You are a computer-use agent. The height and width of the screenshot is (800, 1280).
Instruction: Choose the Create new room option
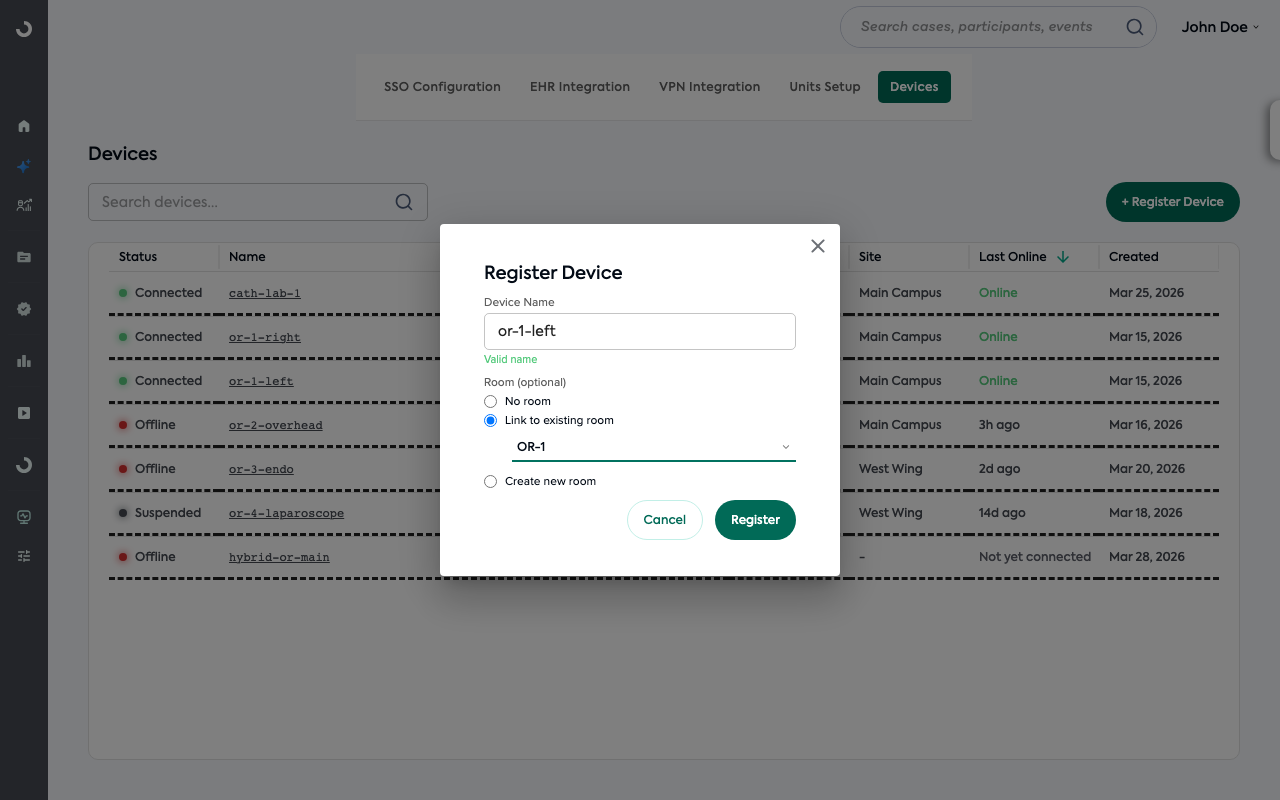pos(490,481)
